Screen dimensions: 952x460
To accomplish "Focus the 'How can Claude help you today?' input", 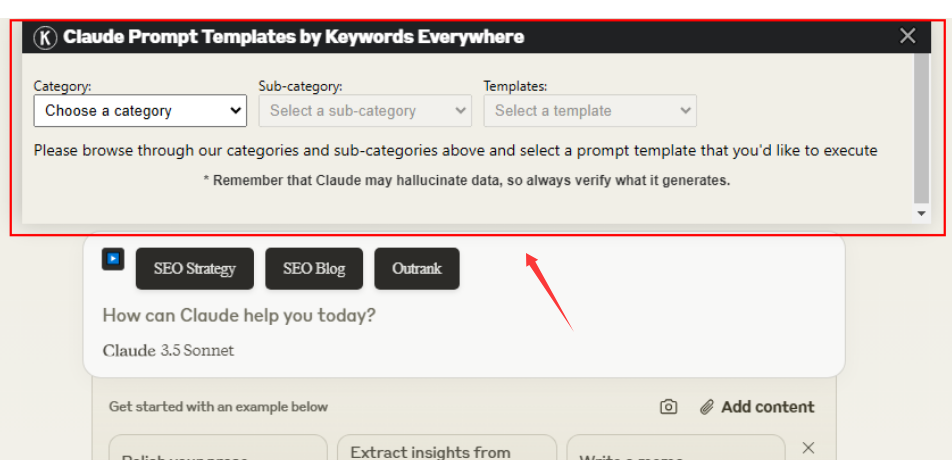I will [400, 316].
